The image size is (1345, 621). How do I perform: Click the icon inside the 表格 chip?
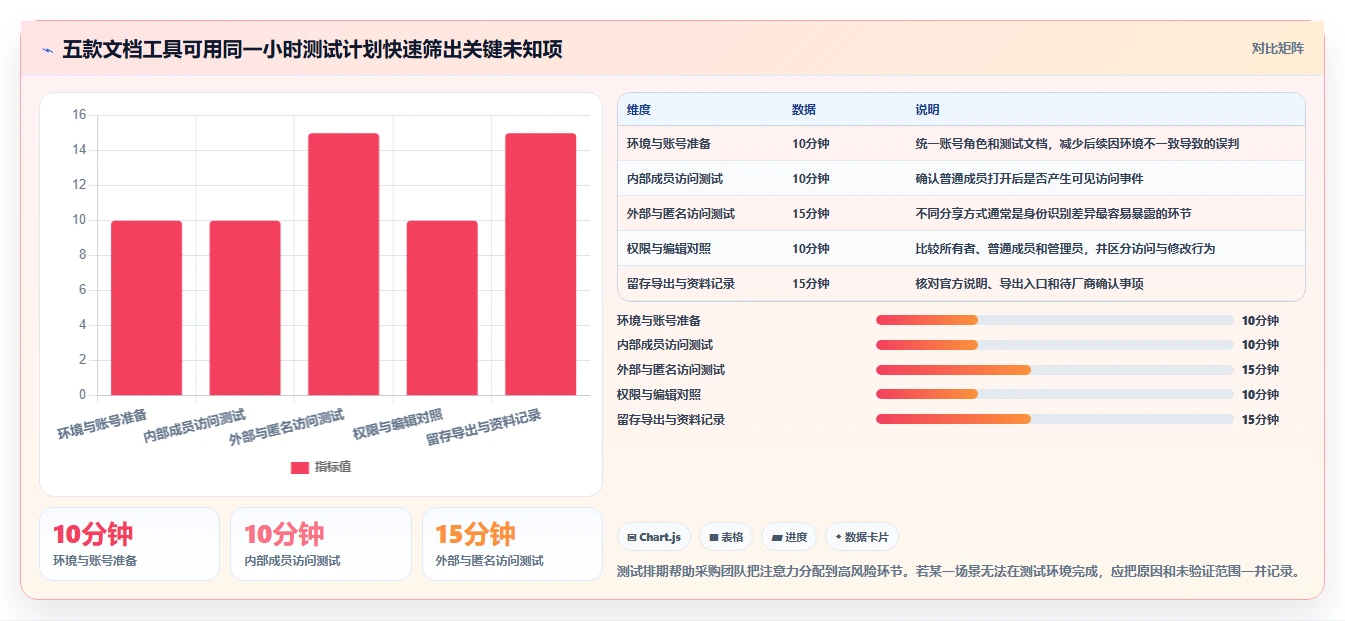click(714, 538)
